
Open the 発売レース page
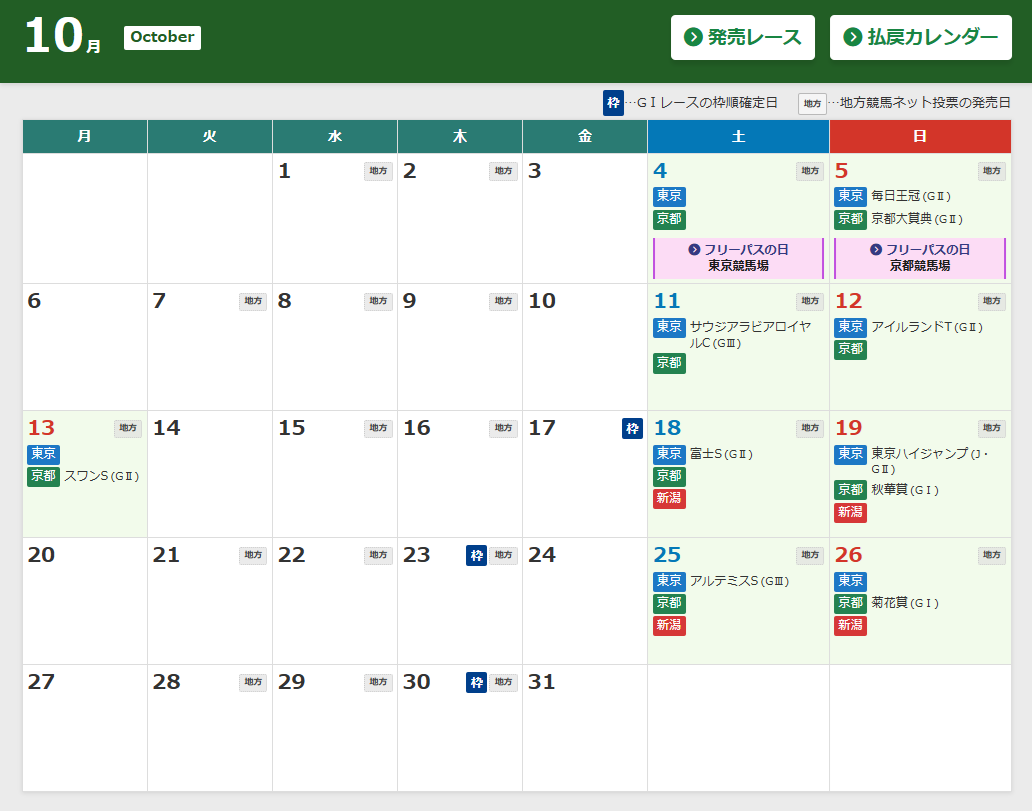pyautogui.click(x=742, y=37)
